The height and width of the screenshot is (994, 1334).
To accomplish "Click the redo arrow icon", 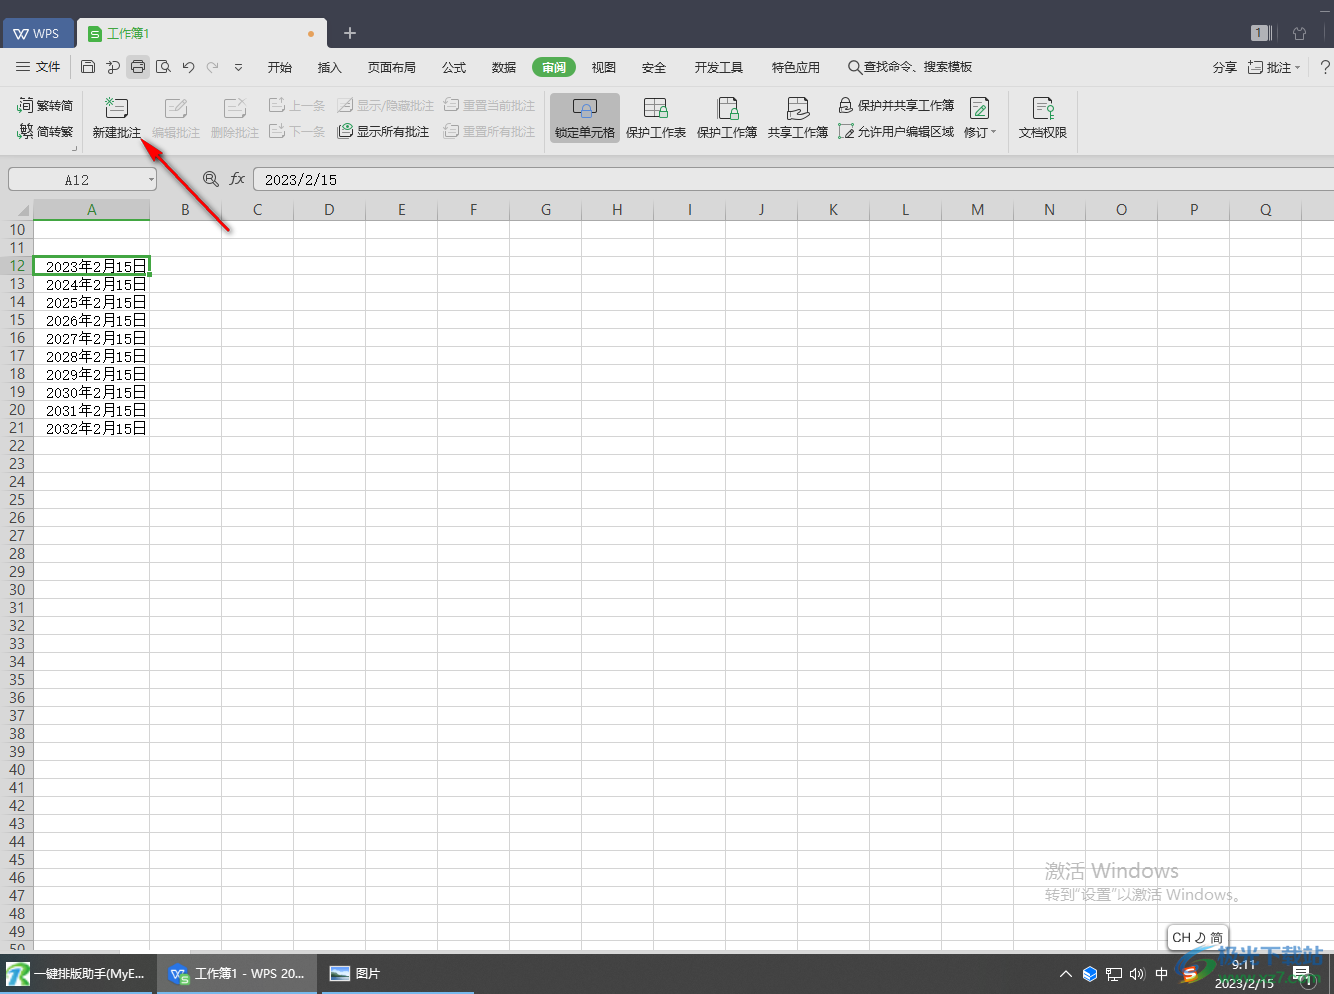I will click(x=213, y=67).
